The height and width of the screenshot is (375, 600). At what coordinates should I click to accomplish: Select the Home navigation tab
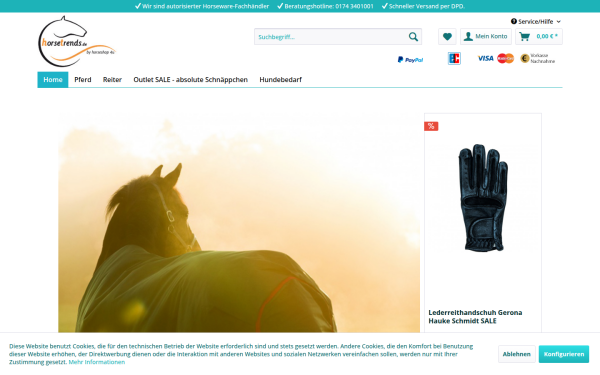coord(53,80)
